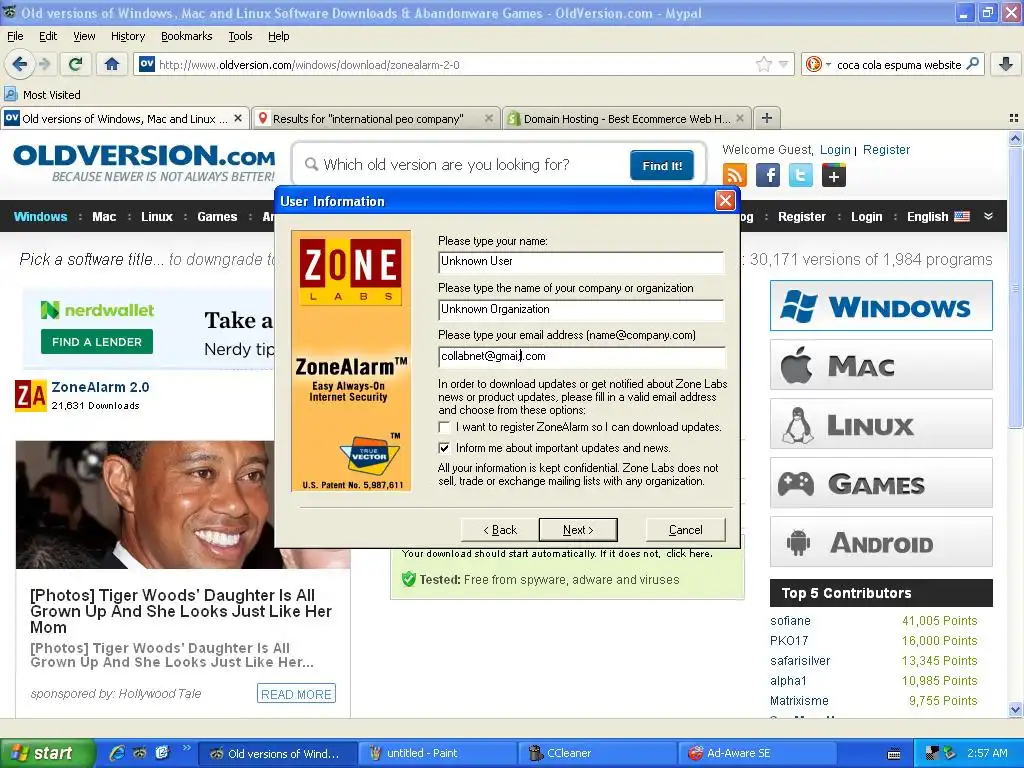Launch Internet Explorer from quick launch
Viewport: 1024px width, 768px height.
pyautogui.click(x=117, y=753)
